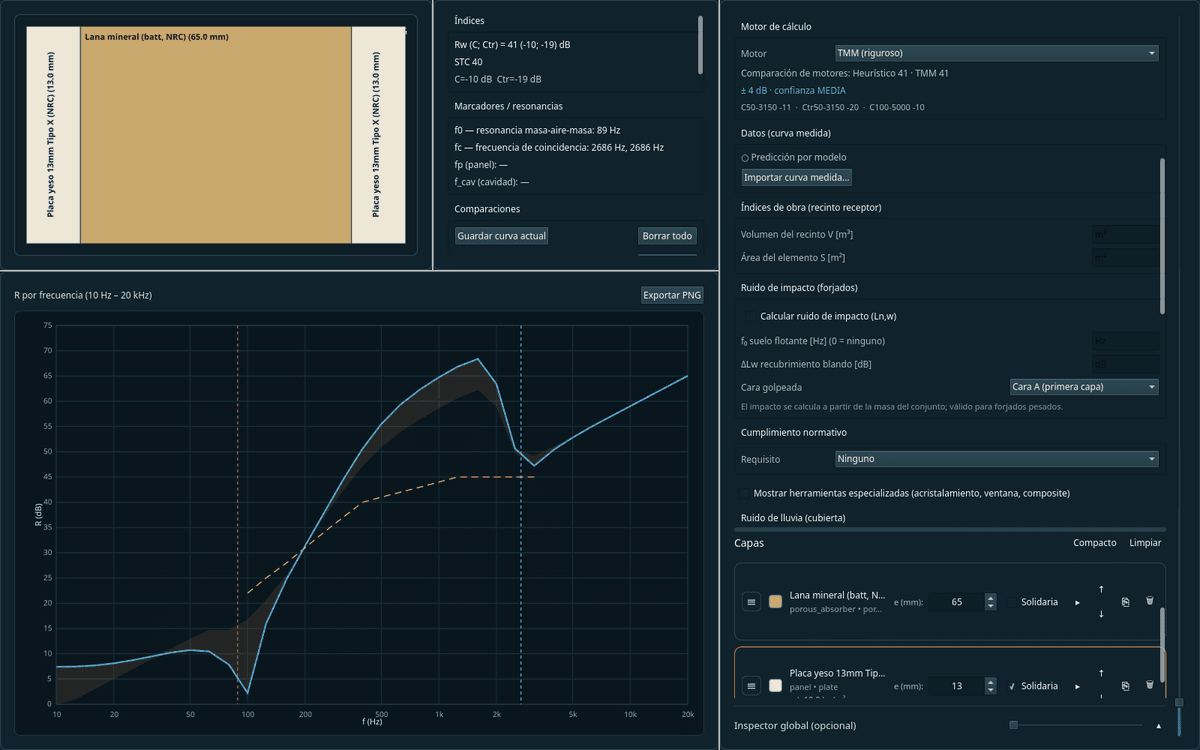
Task: Click the Comparación de motores text line
Action: click(845, 73)
